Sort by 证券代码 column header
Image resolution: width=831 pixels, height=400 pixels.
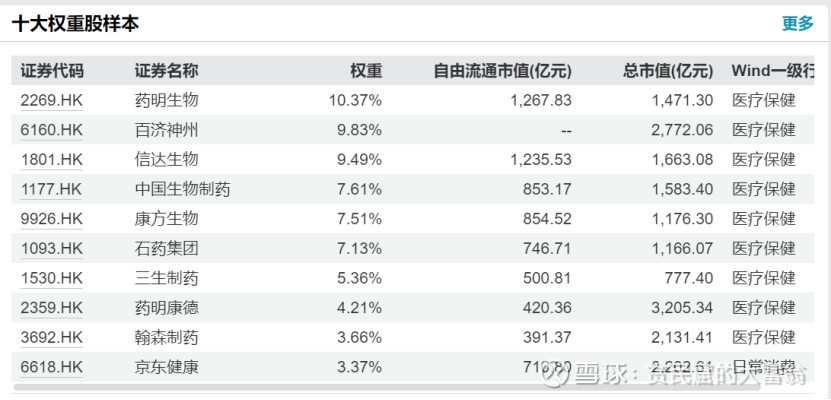pyautogui.click(x=52, y=71)
